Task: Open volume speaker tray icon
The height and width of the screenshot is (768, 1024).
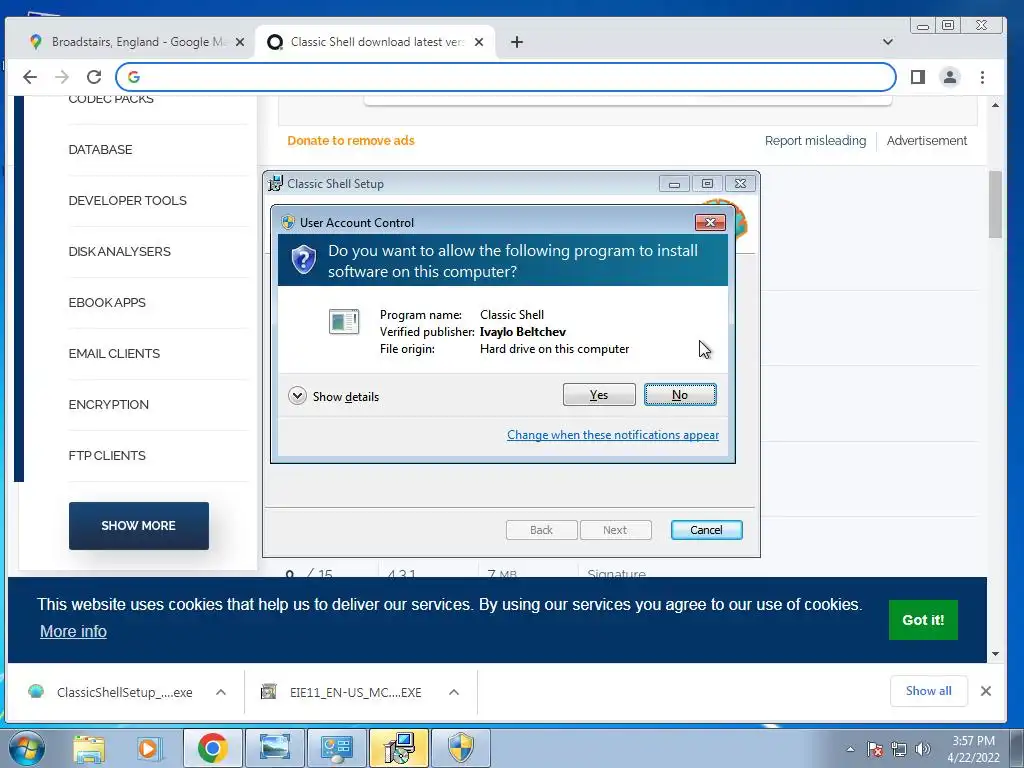Action: coord(923,749)
